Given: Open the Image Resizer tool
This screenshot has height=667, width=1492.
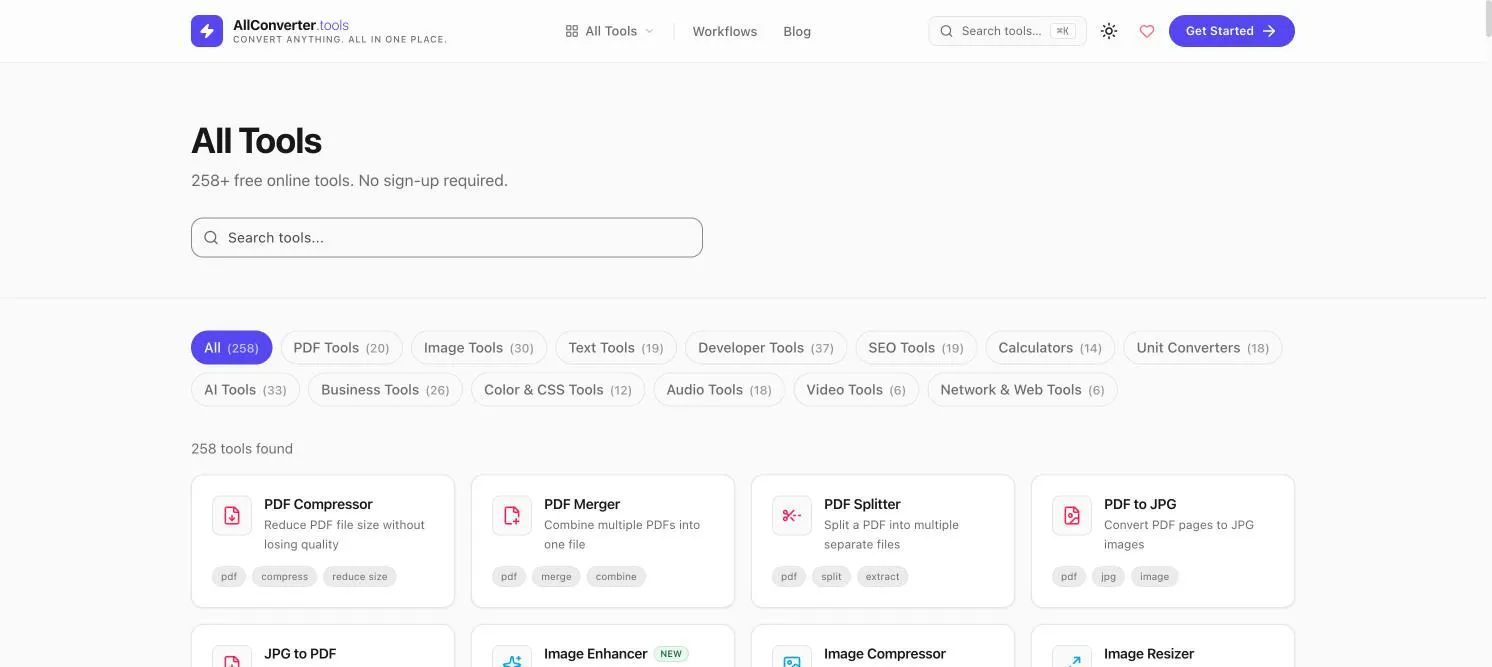Looking at the screenshot, I should 1149,654.
